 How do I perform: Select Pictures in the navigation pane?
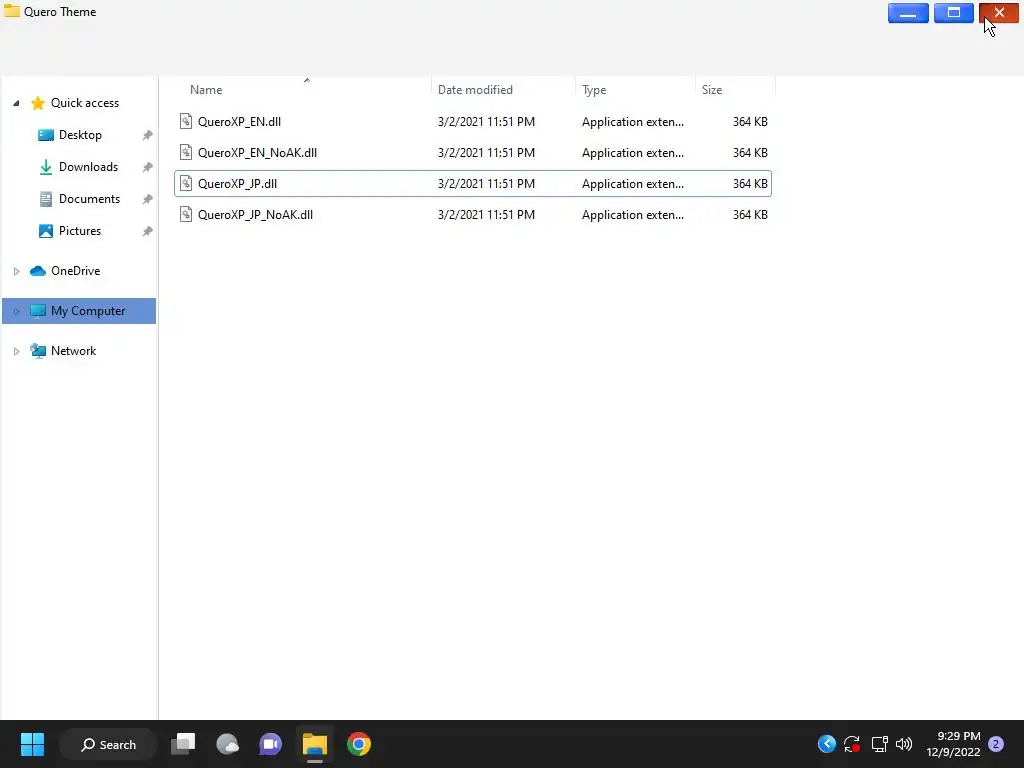pos(80,231)
